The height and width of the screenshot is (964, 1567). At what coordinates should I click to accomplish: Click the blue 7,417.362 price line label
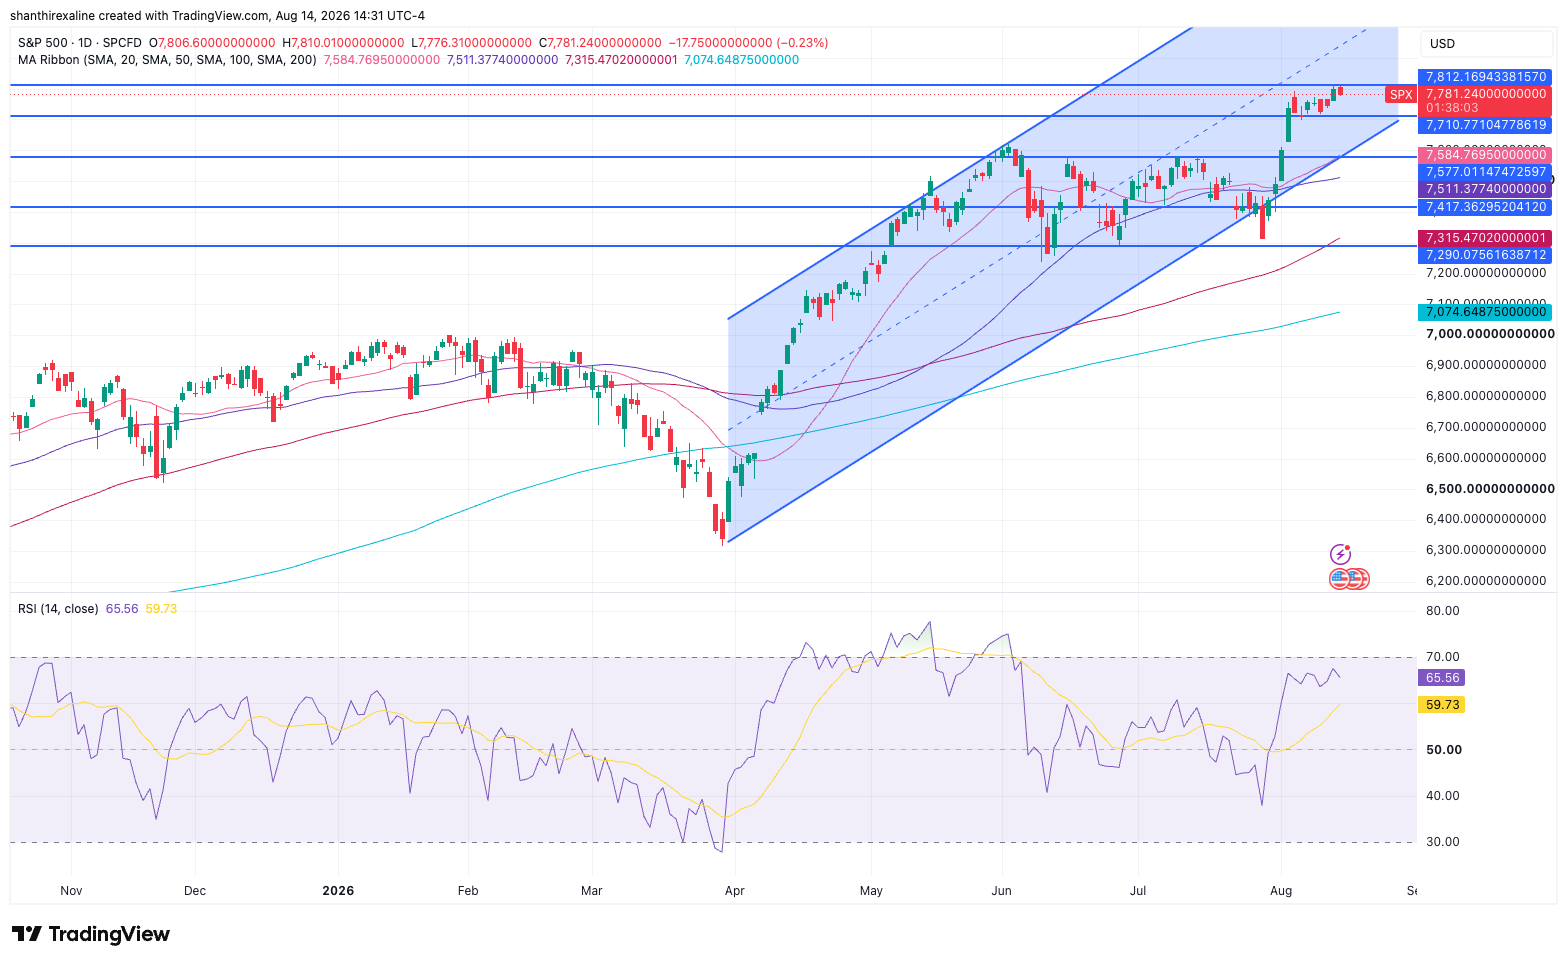(1485, 207)
